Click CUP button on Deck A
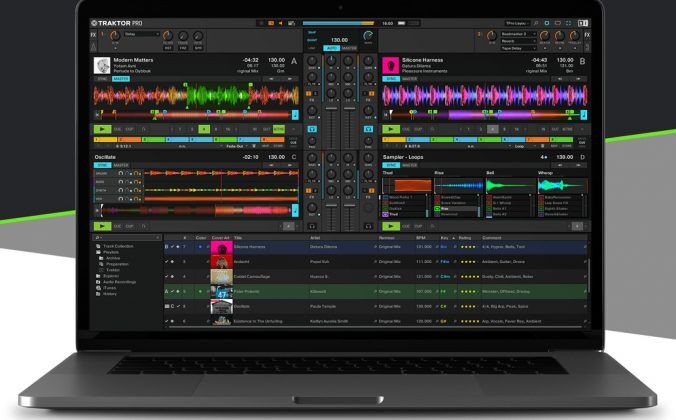 (x=129, y=129)
